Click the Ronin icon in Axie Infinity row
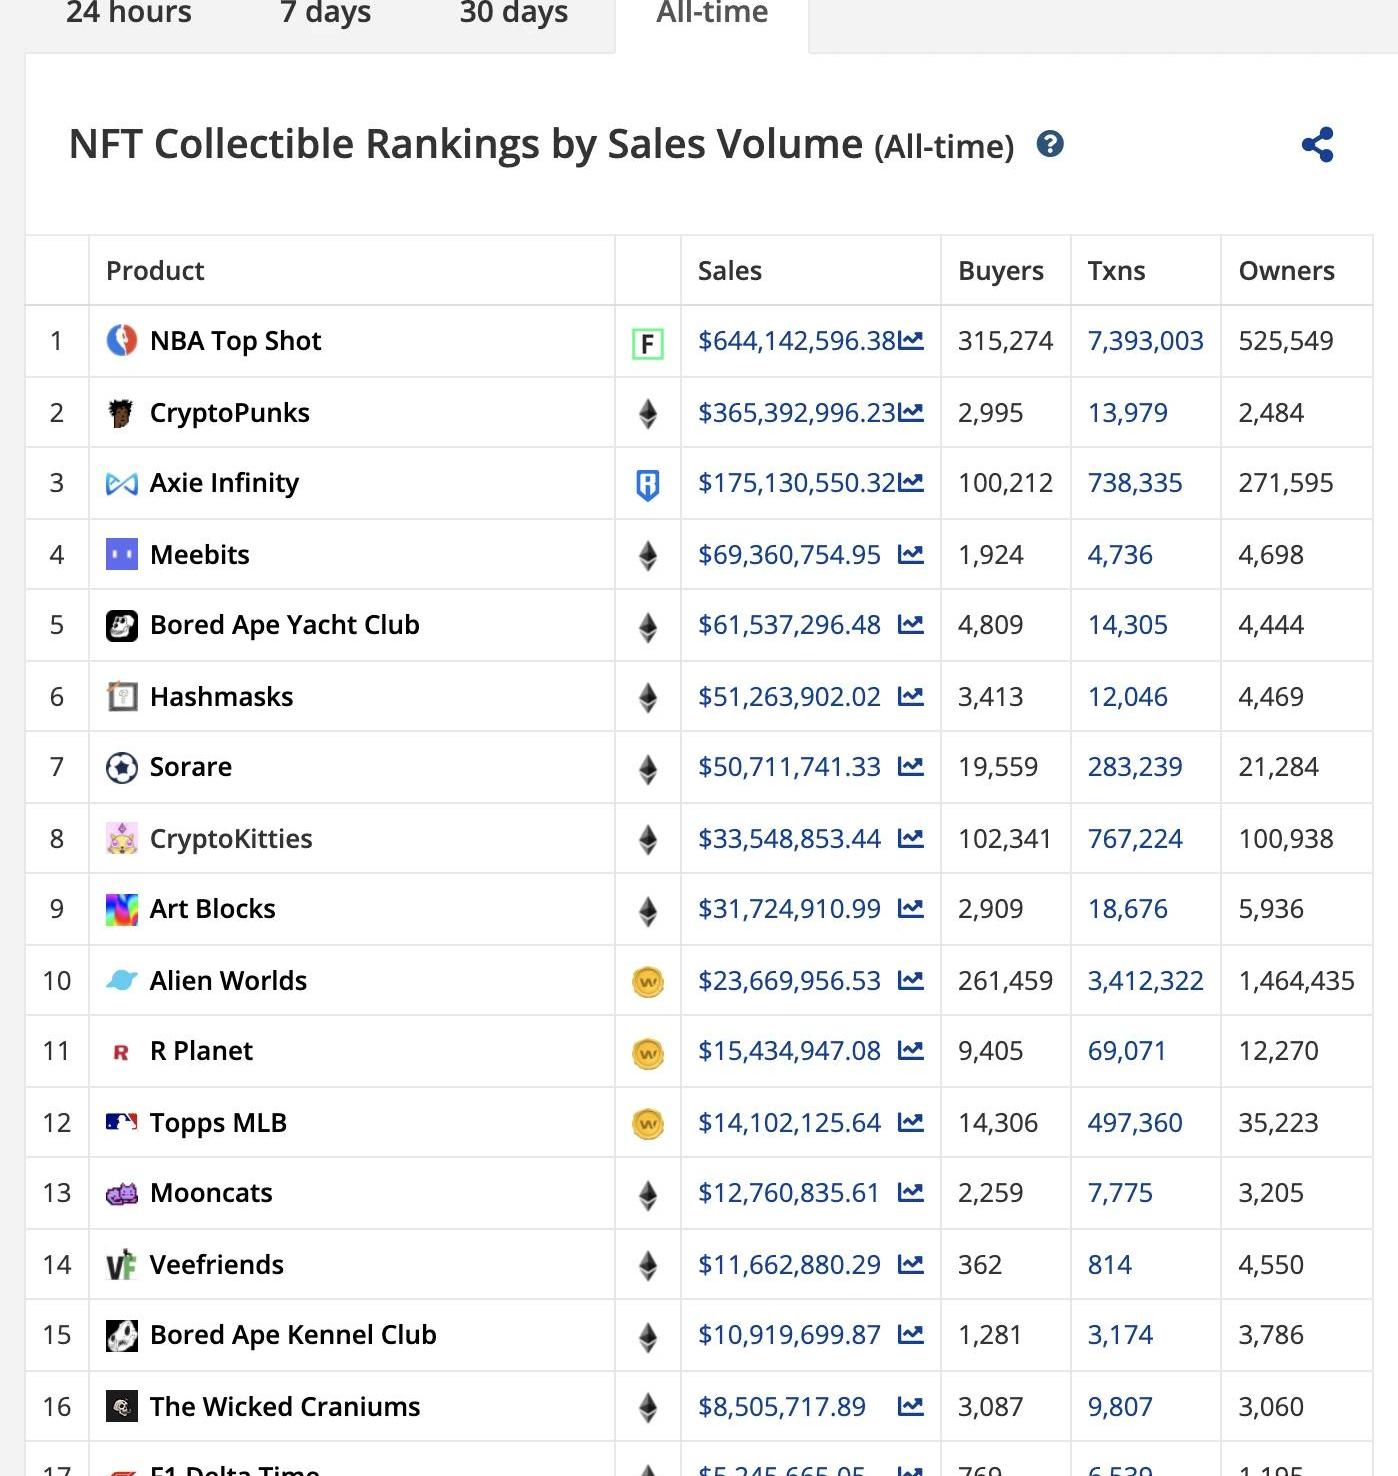The height and width of the screenshot is (1476, 1398). [648, 485]
